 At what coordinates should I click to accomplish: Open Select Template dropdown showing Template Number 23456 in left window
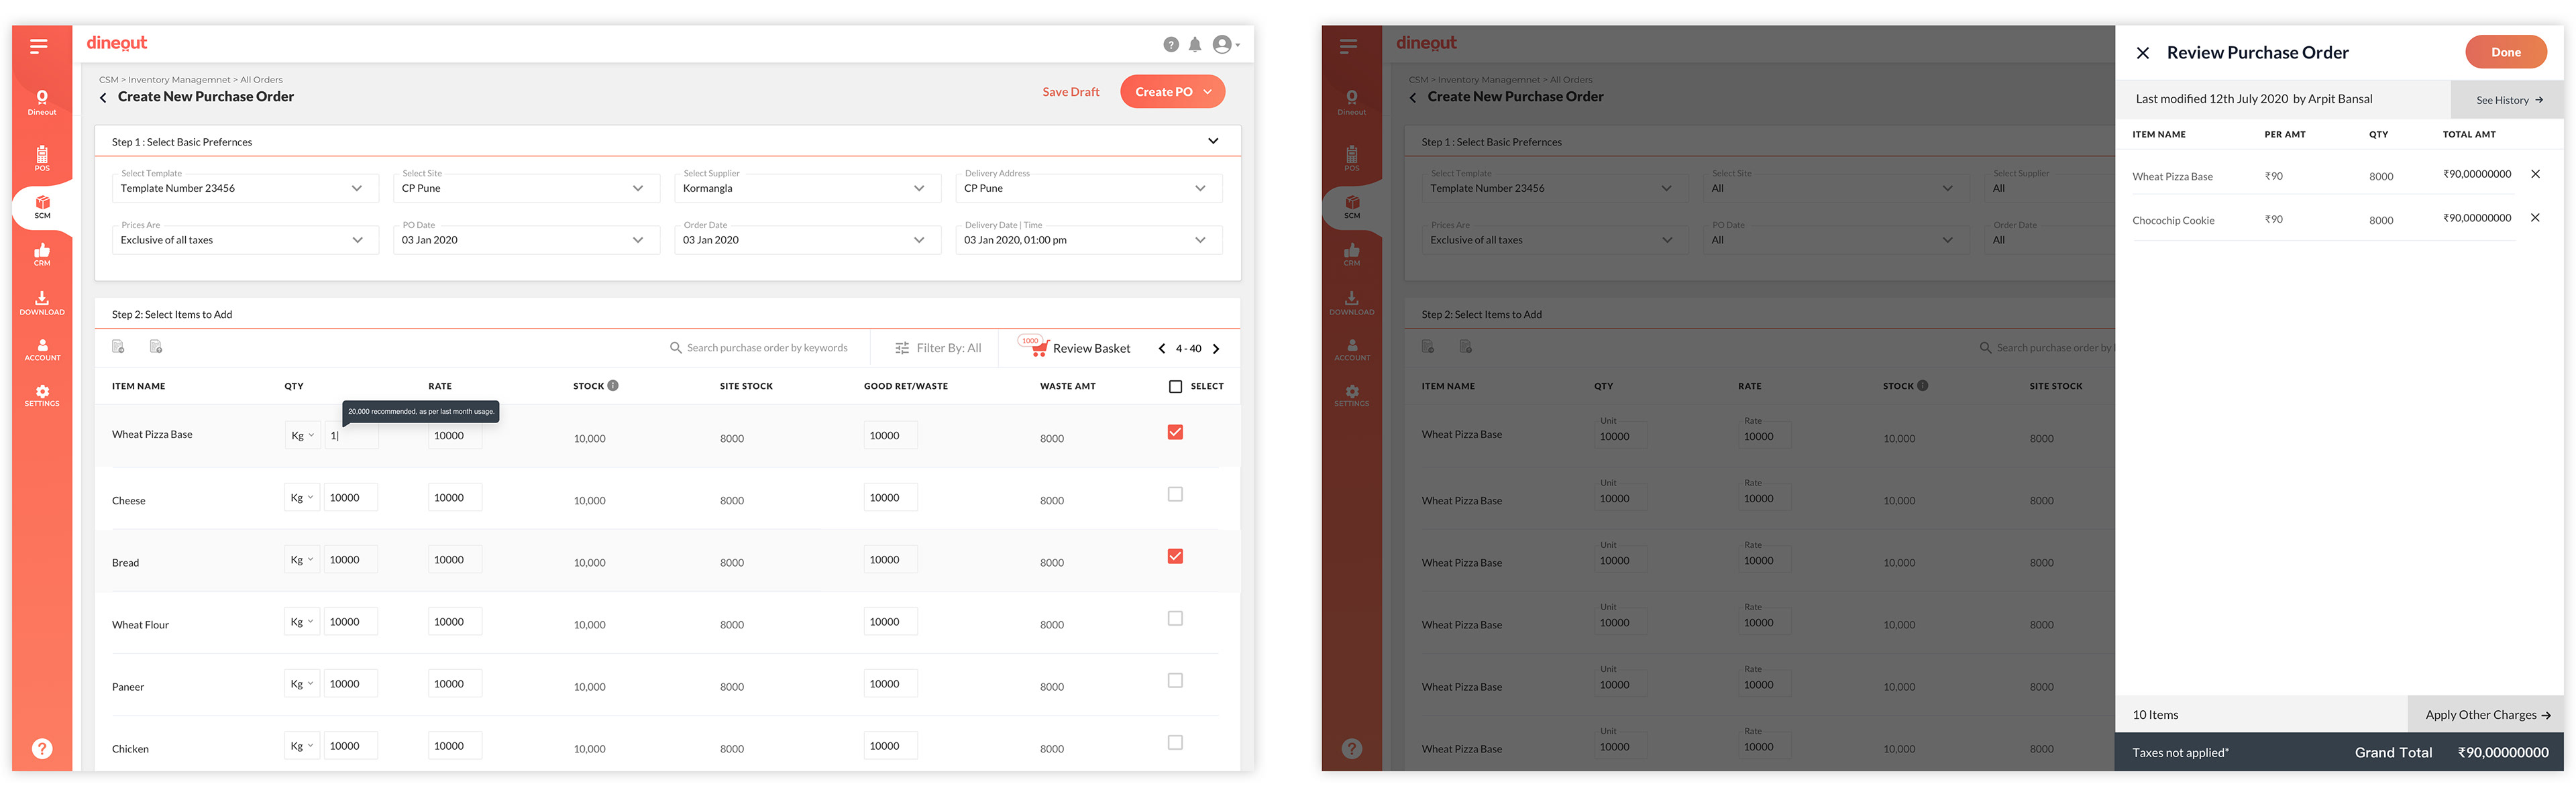coord(245,187)
